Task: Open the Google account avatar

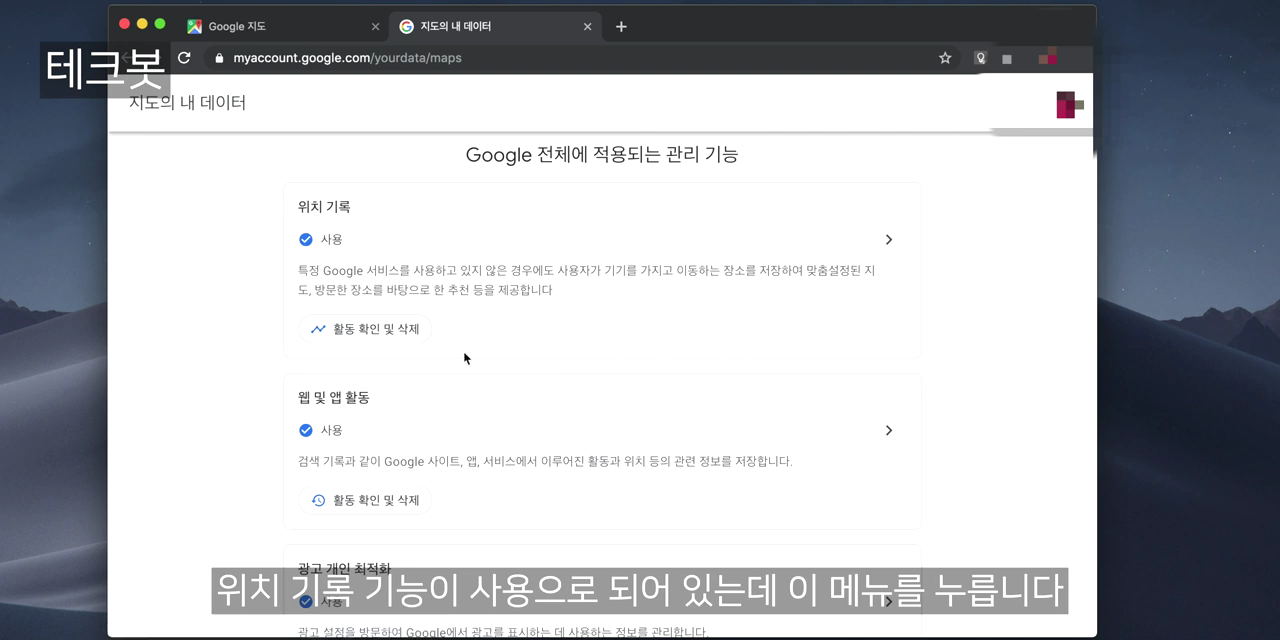Action: click(x=1069, y=104)
